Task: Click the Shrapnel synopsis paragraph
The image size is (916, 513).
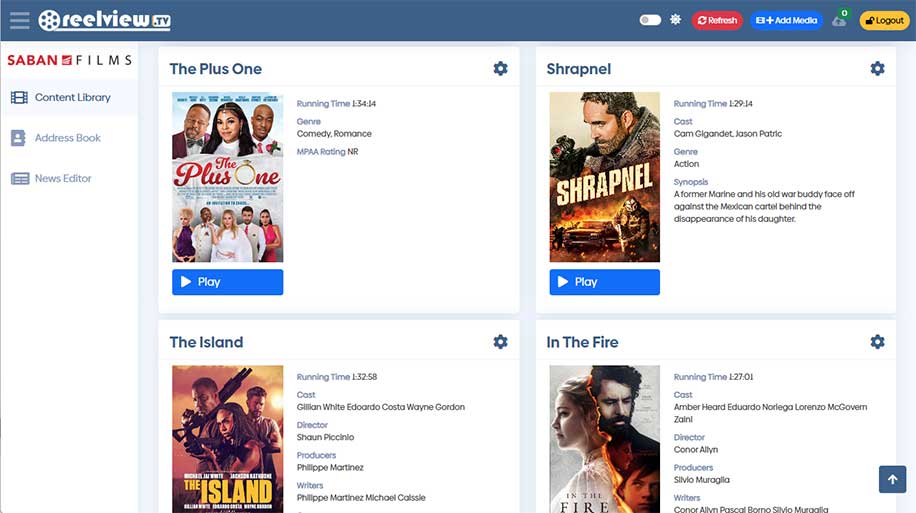Action: (764, 206)
